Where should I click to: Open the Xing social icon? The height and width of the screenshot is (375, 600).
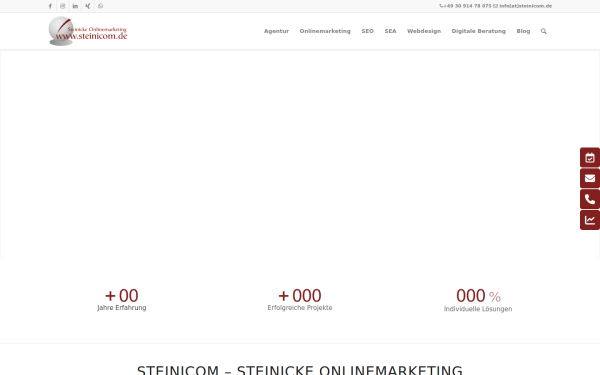88,6
